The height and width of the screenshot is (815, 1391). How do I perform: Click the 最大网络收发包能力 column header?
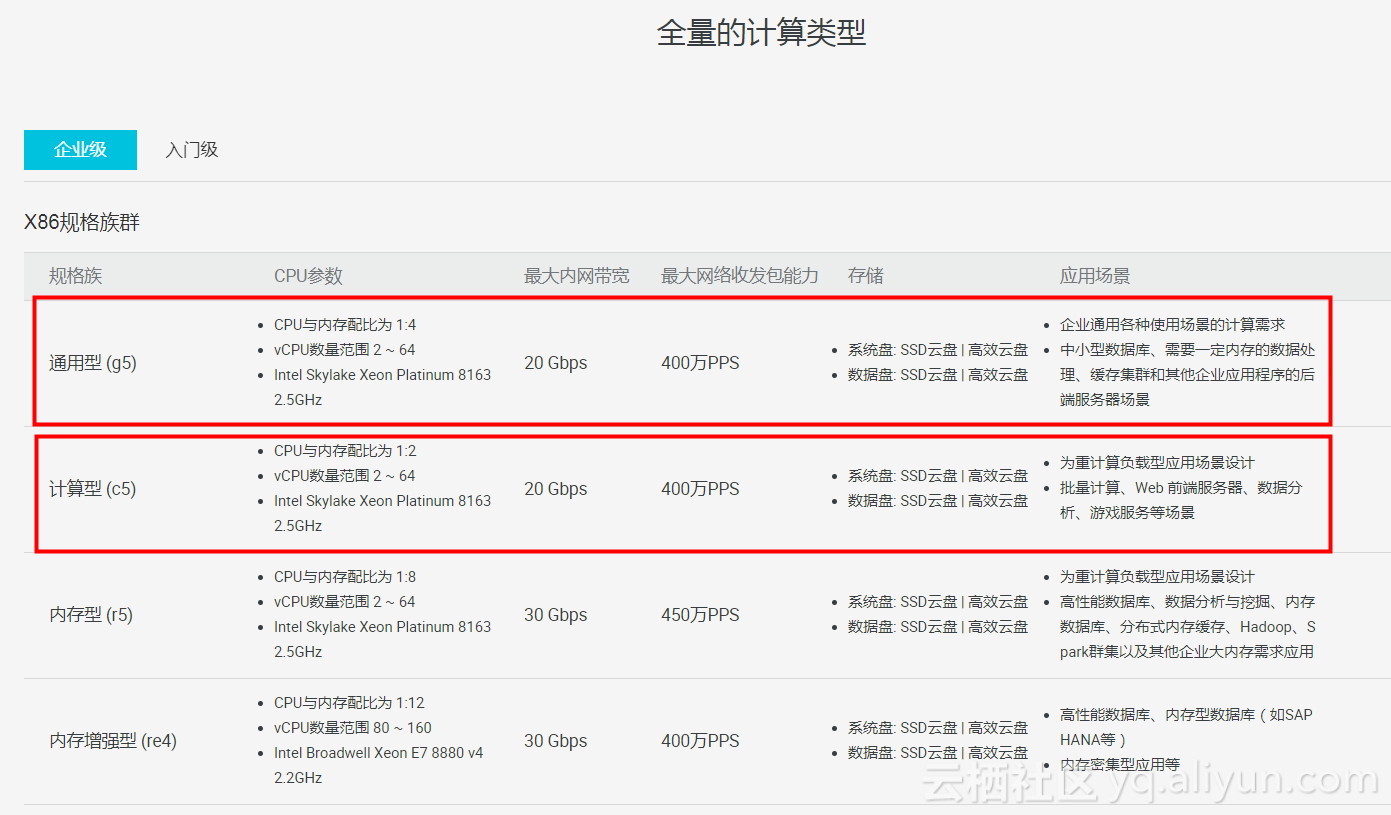tap(740, 276)
